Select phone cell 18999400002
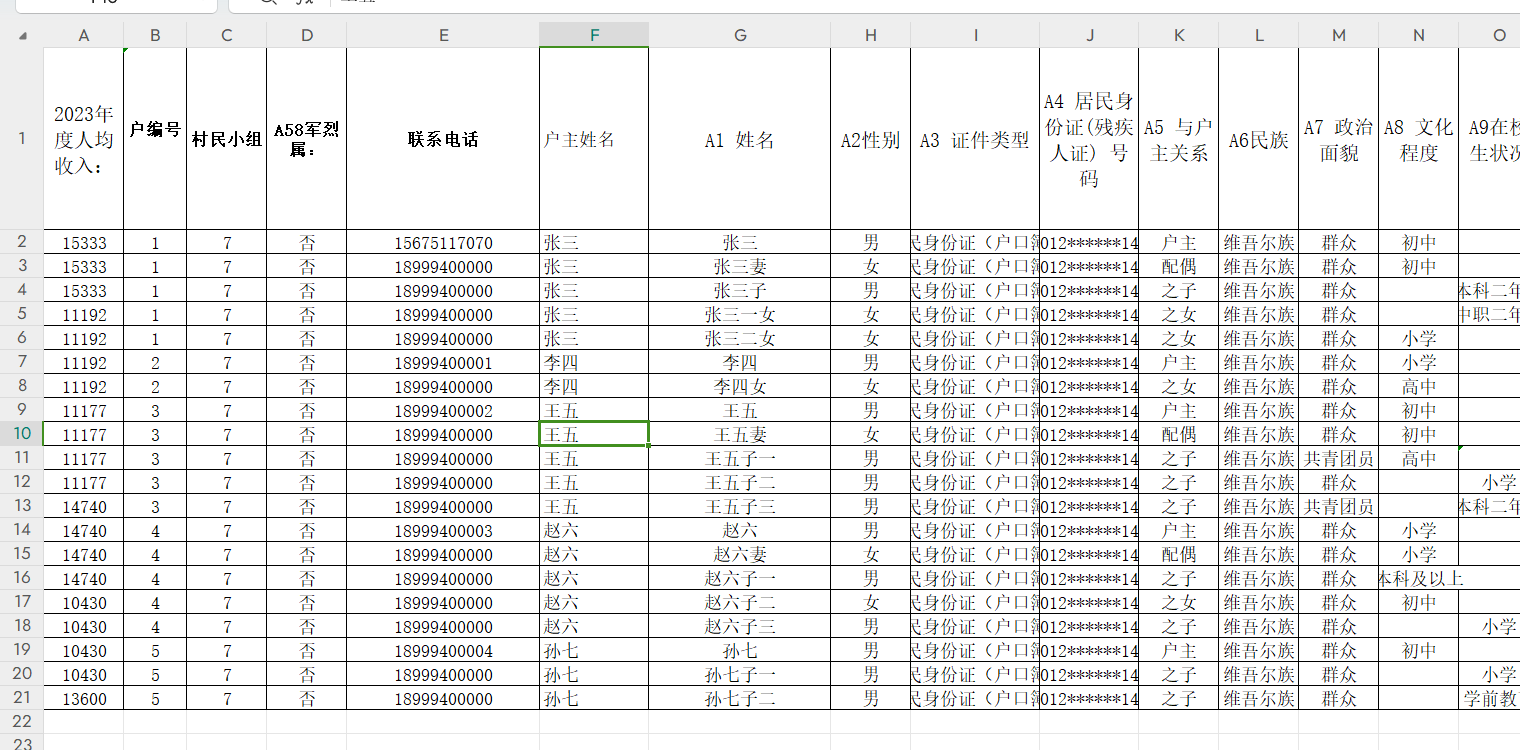The image size is (1520, 750). [443, 410]
